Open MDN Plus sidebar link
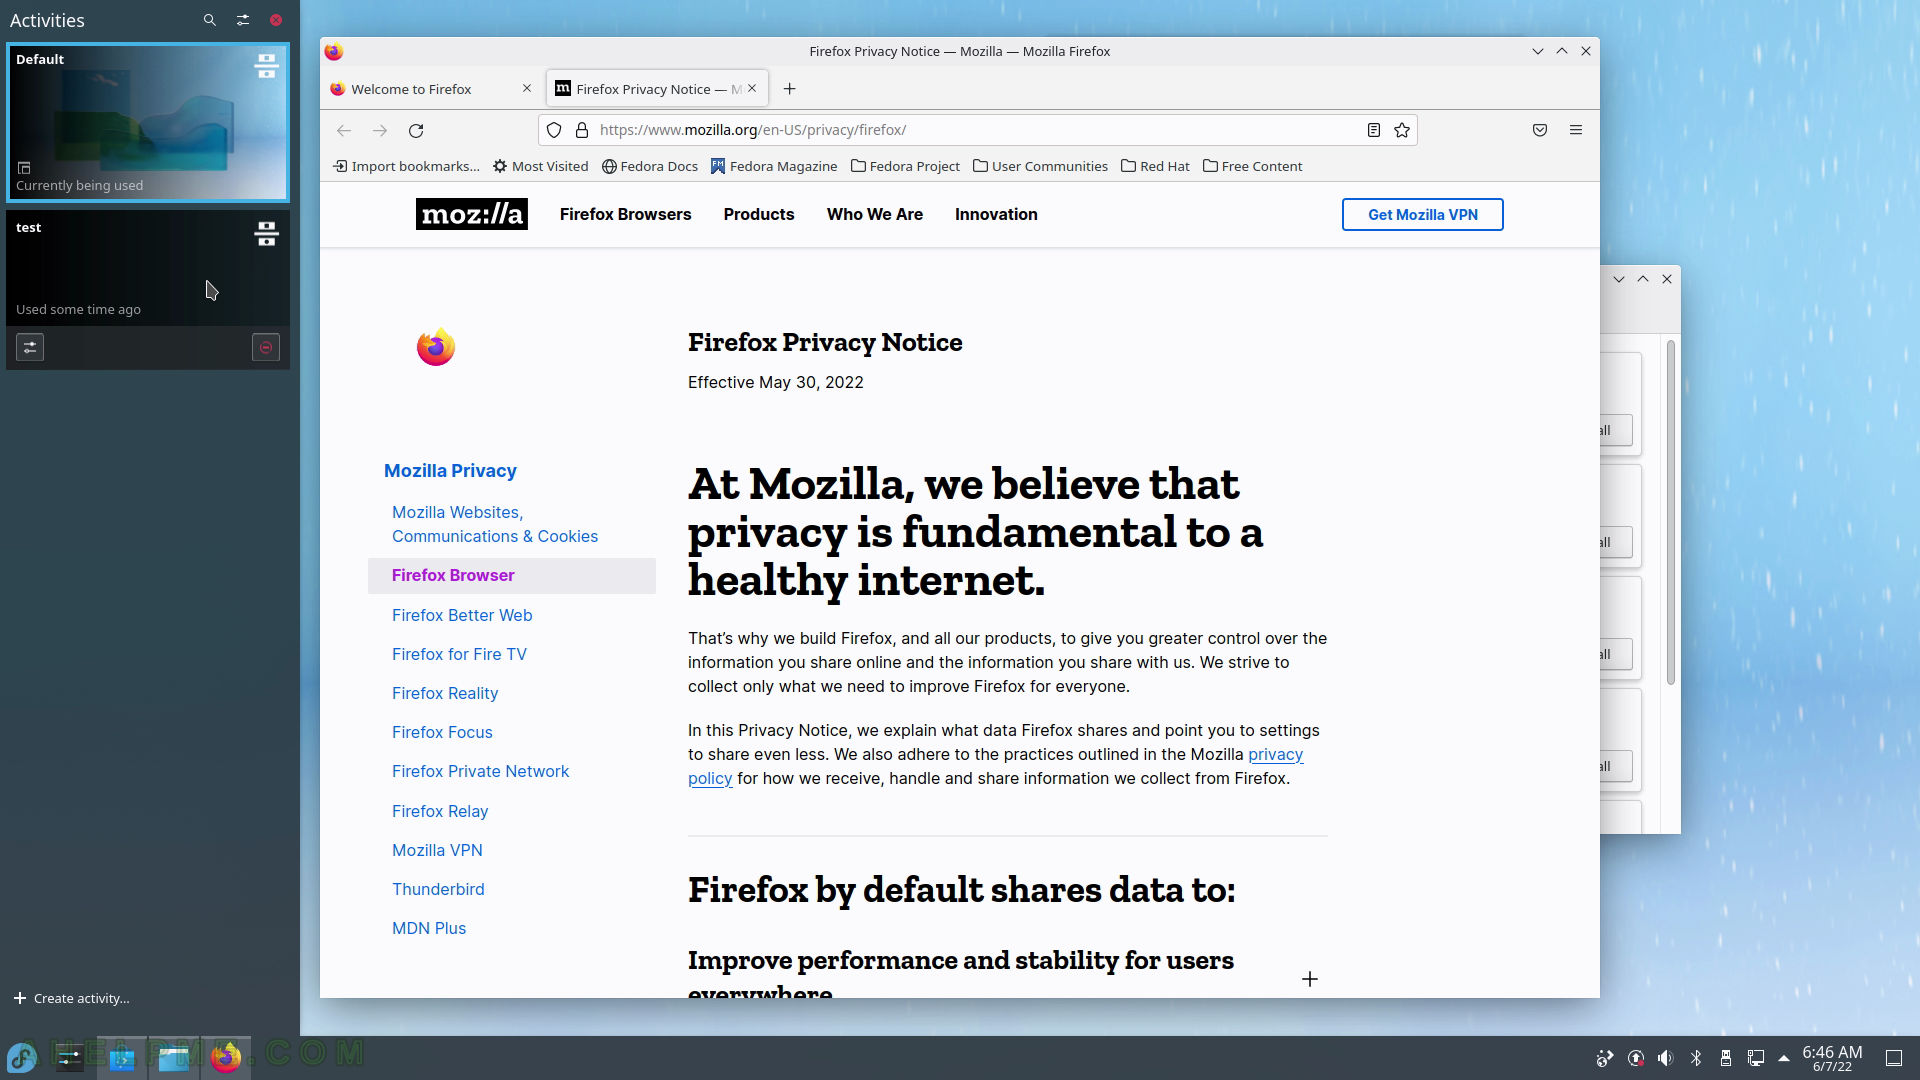1920x1080 pixels. (429, 928)
